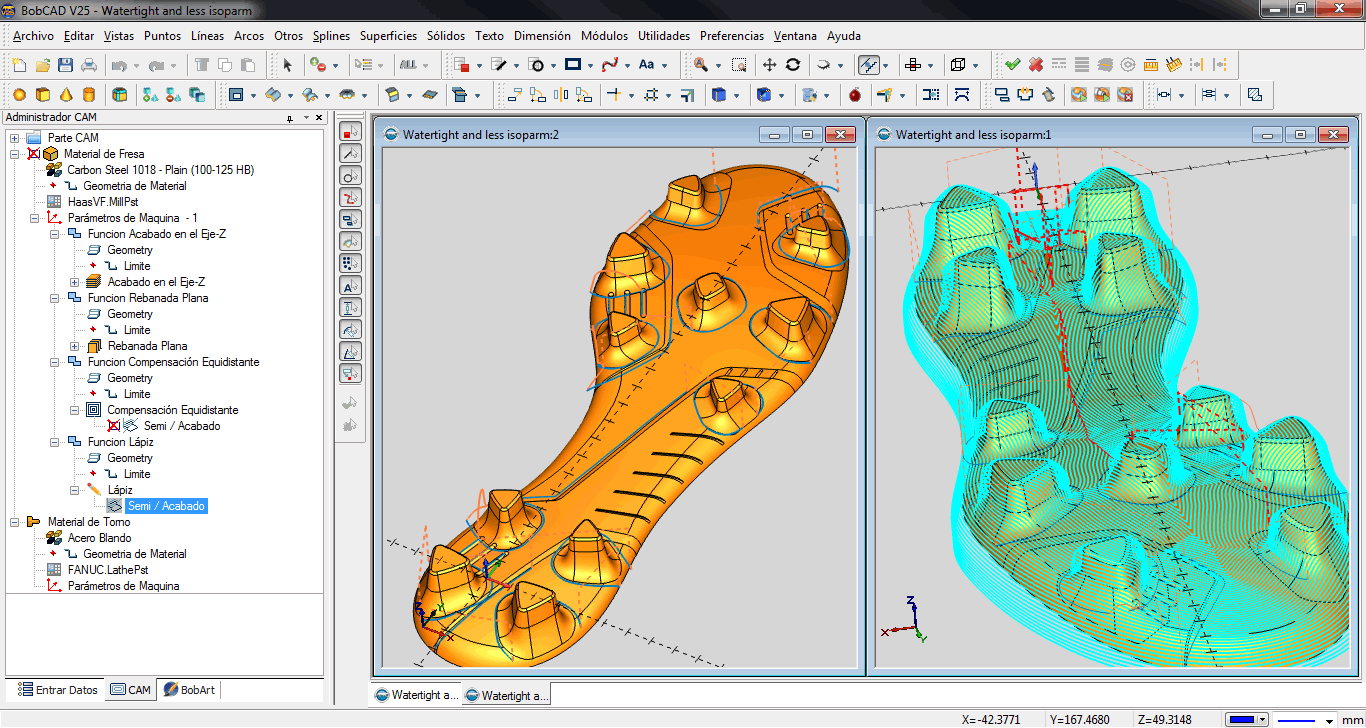Select Semi / Acabado under Lápiz
This screenshot has width=1366, height=728.
click(x=166, y=506)
